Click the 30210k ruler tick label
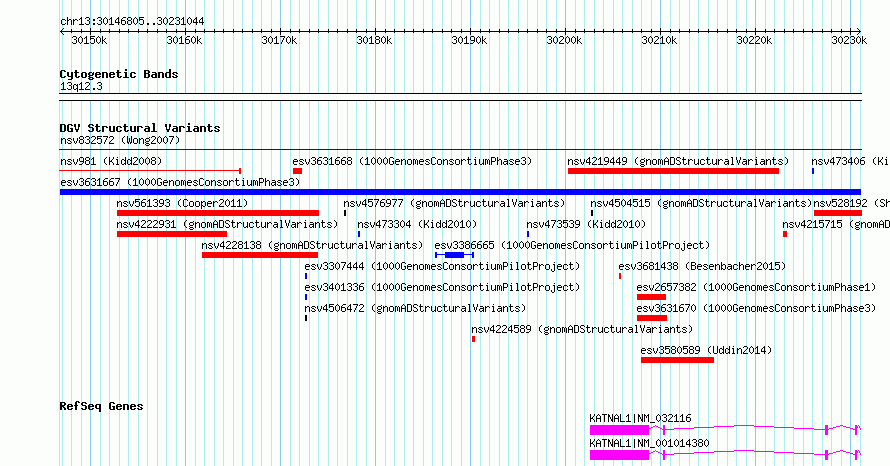 click(x=659, y=40)
